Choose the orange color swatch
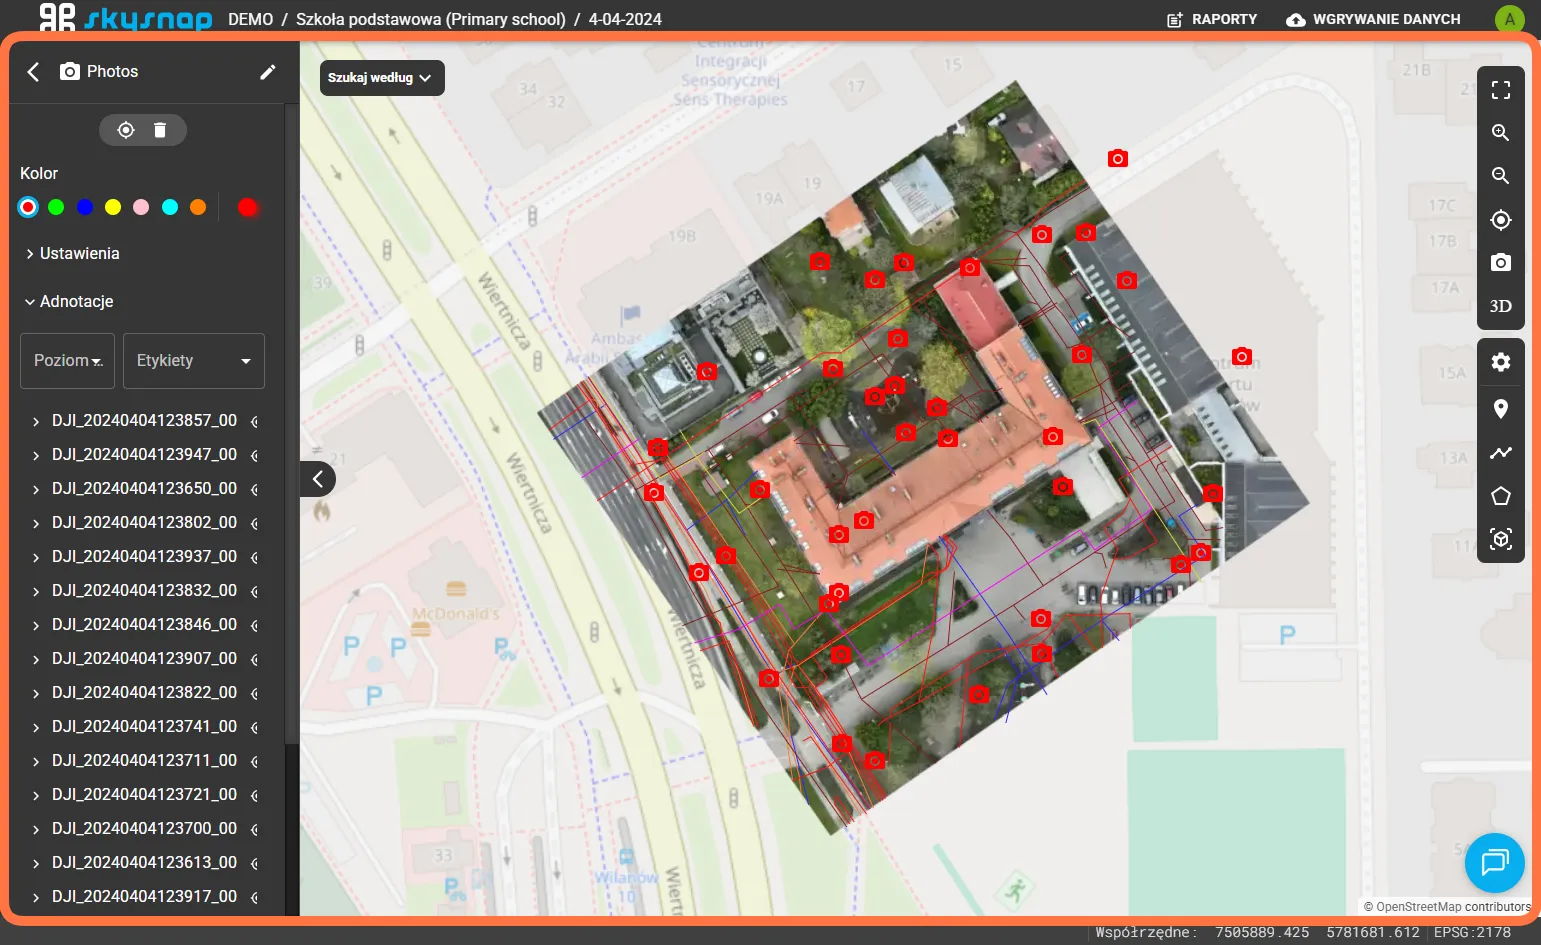1541x945 pixels. 198,207
